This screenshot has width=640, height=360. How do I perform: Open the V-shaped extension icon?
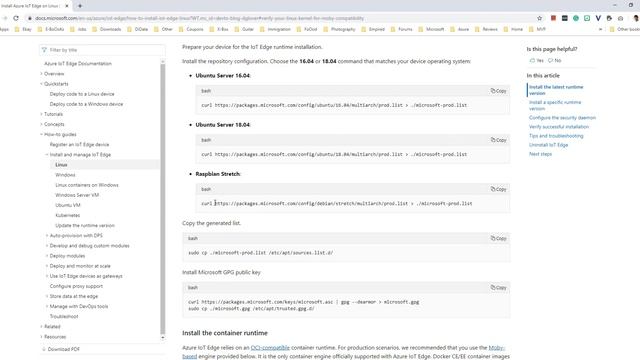(598, 18)
